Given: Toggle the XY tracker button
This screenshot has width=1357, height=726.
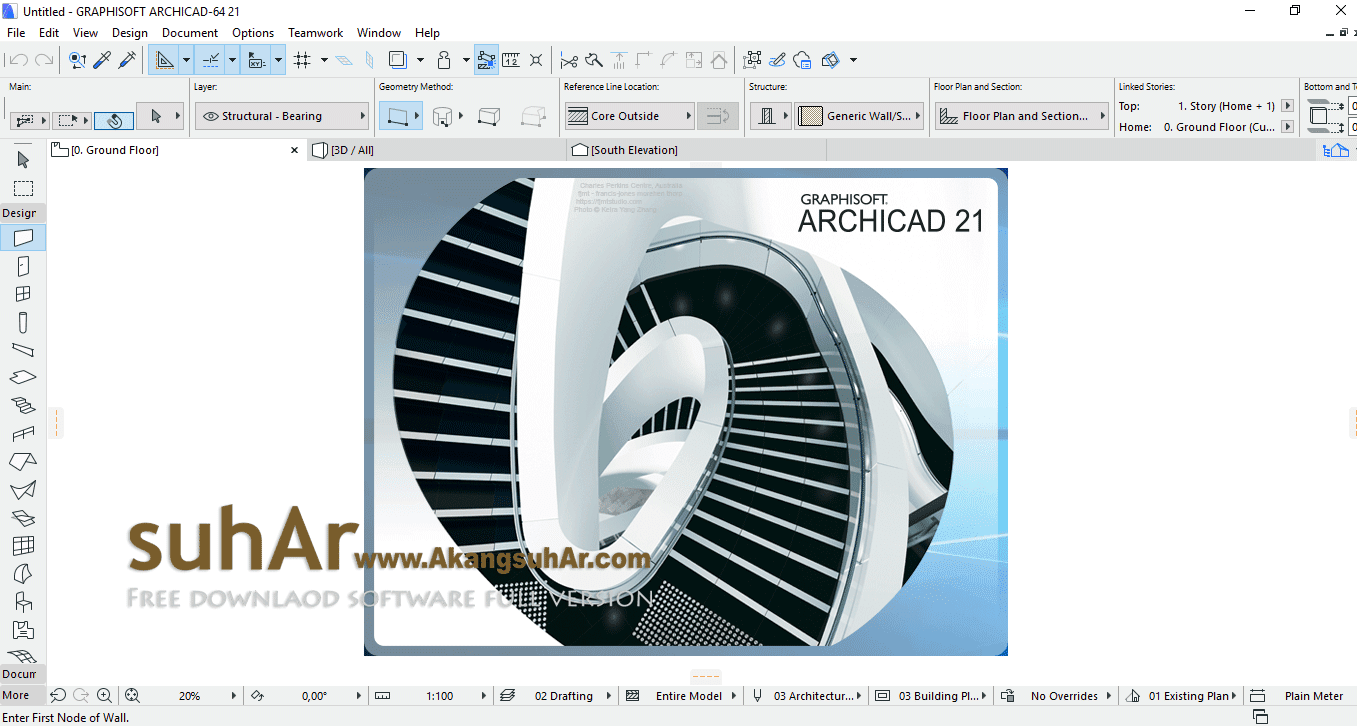Looking at the screenshot, I should pos(256,60).
